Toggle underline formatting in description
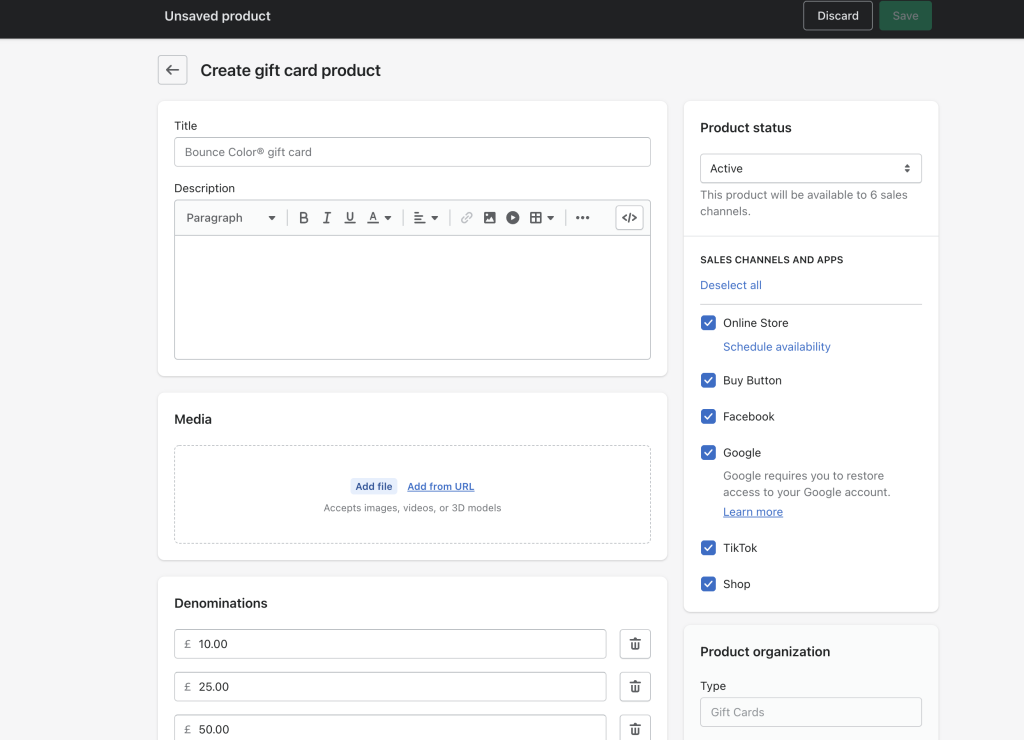 (350, 218)
